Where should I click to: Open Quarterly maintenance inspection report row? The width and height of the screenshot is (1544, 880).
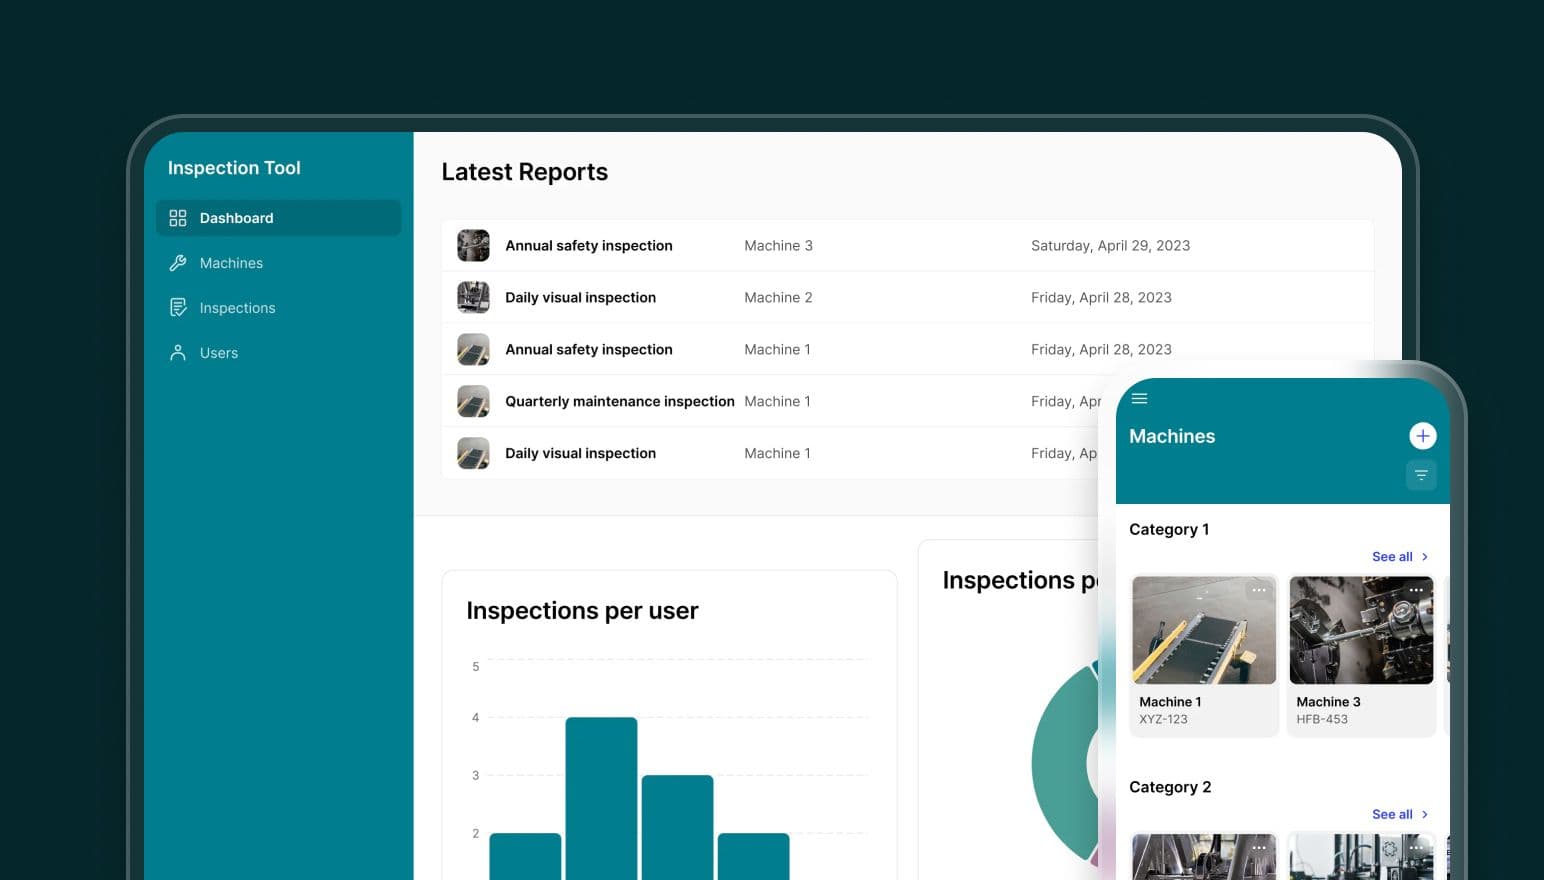coord(619,402)
